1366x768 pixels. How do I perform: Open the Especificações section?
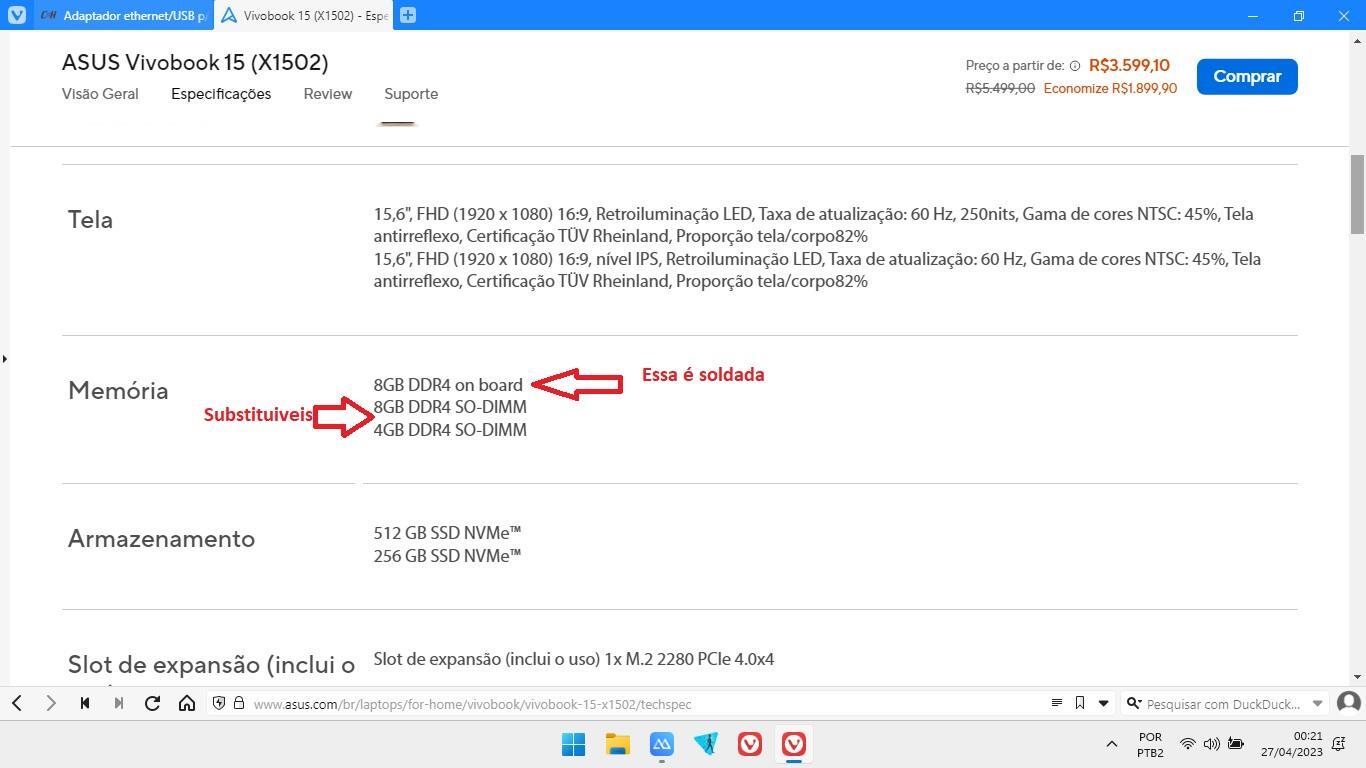(221, 94)
